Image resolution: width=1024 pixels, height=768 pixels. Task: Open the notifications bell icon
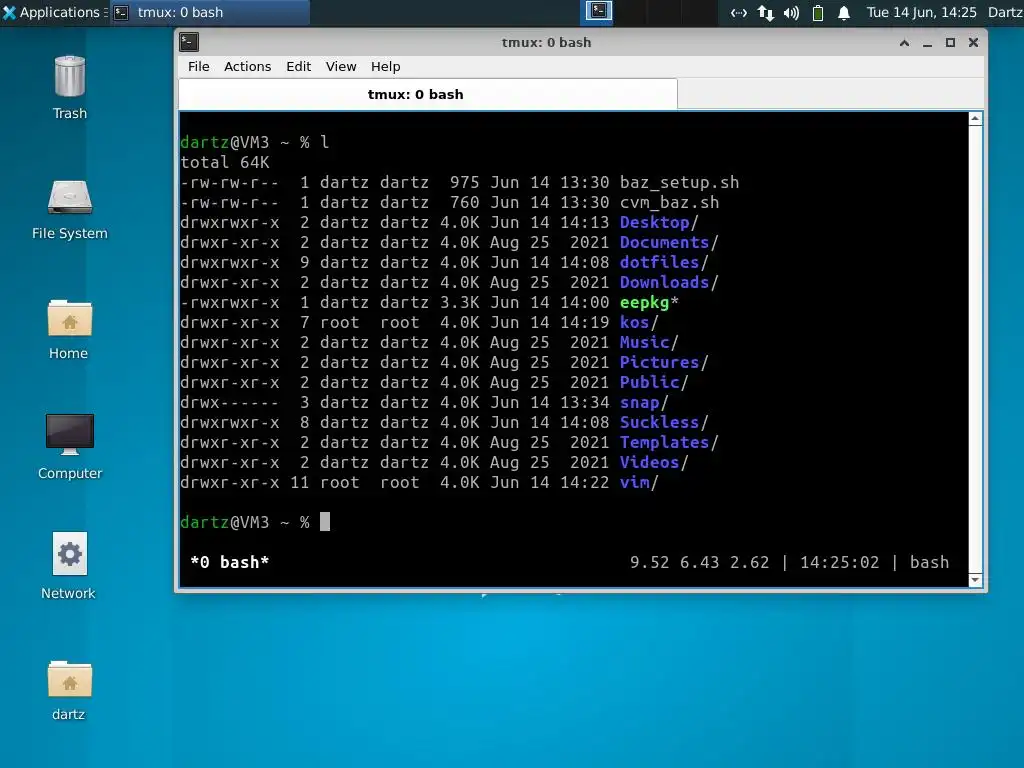(844, 12)
